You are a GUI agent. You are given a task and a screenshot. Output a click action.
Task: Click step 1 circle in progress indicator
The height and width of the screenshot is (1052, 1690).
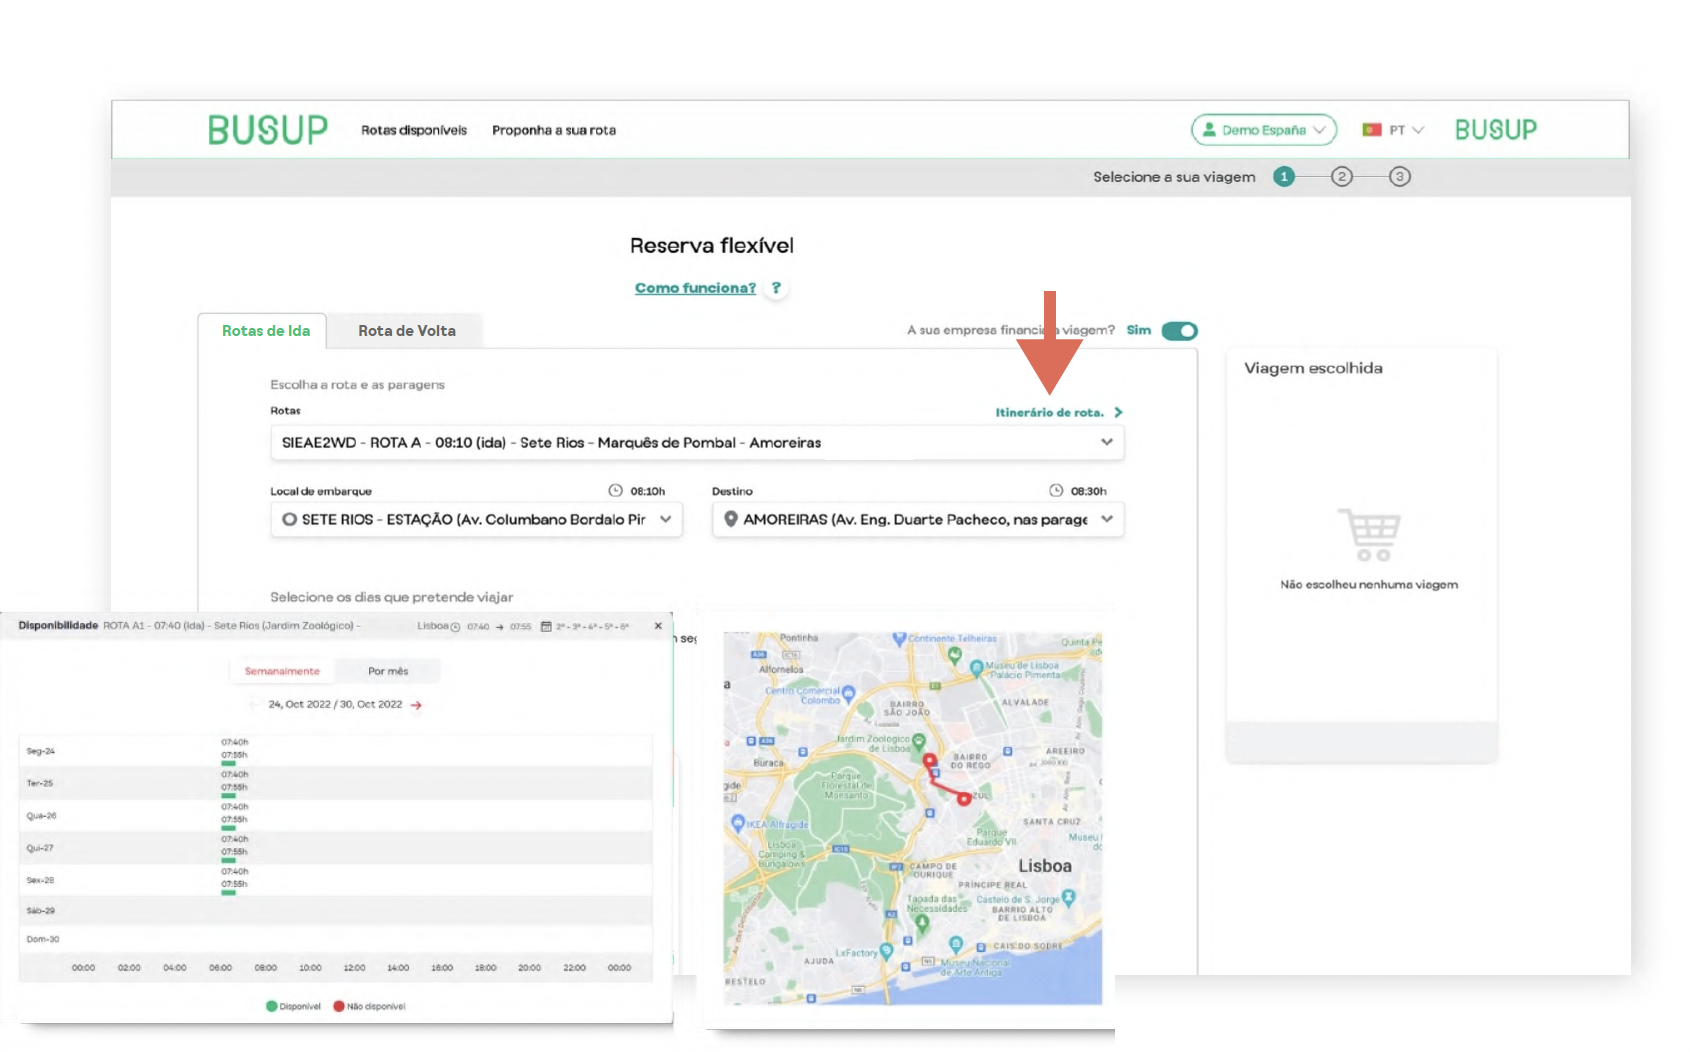1284,177
